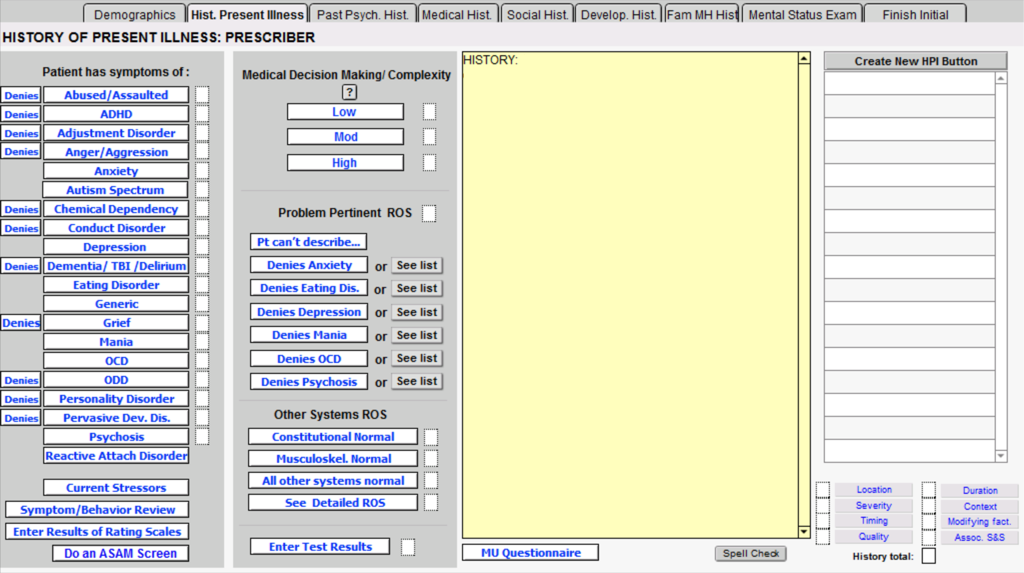This screenshot has width=1024, height=573.
Task: Switch to the Mental Status Exam tab
Action: [x=802, y=15]
